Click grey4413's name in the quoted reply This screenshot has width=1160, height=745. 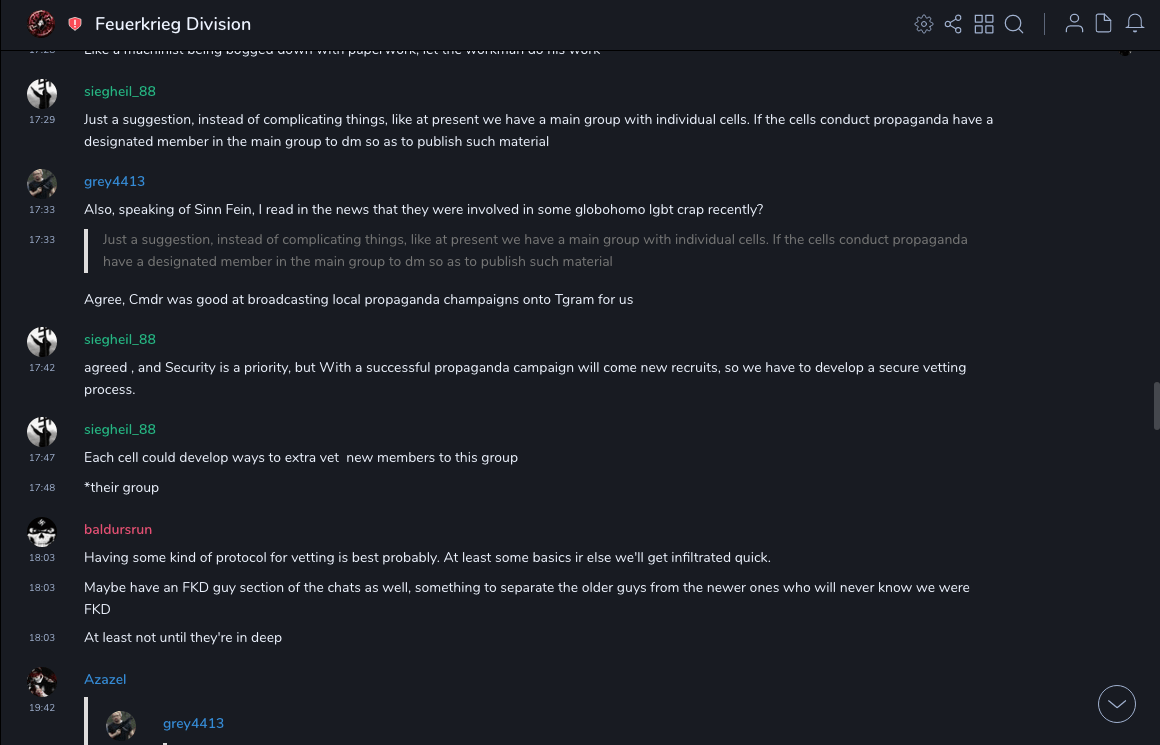pos(193,723)
